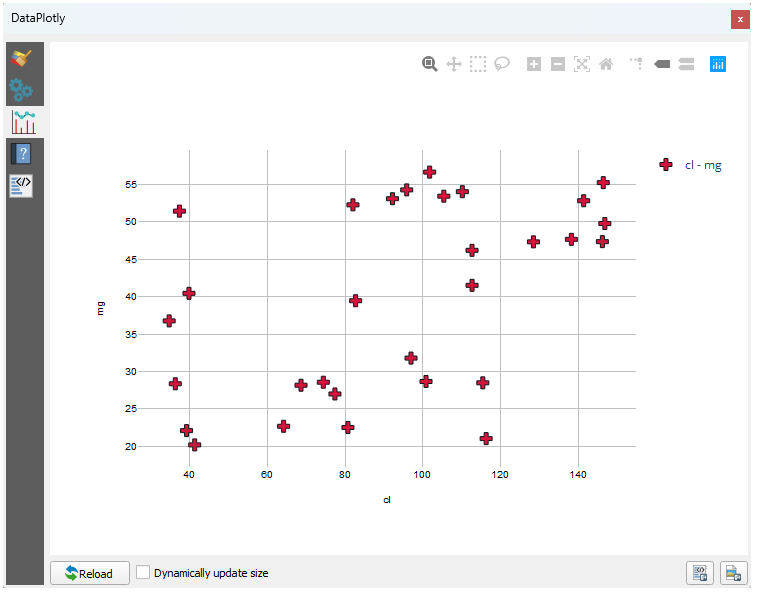The height and width of the screenshot is (595, 764).
Task: Show the raw code view tab
Action: (22, 185)
